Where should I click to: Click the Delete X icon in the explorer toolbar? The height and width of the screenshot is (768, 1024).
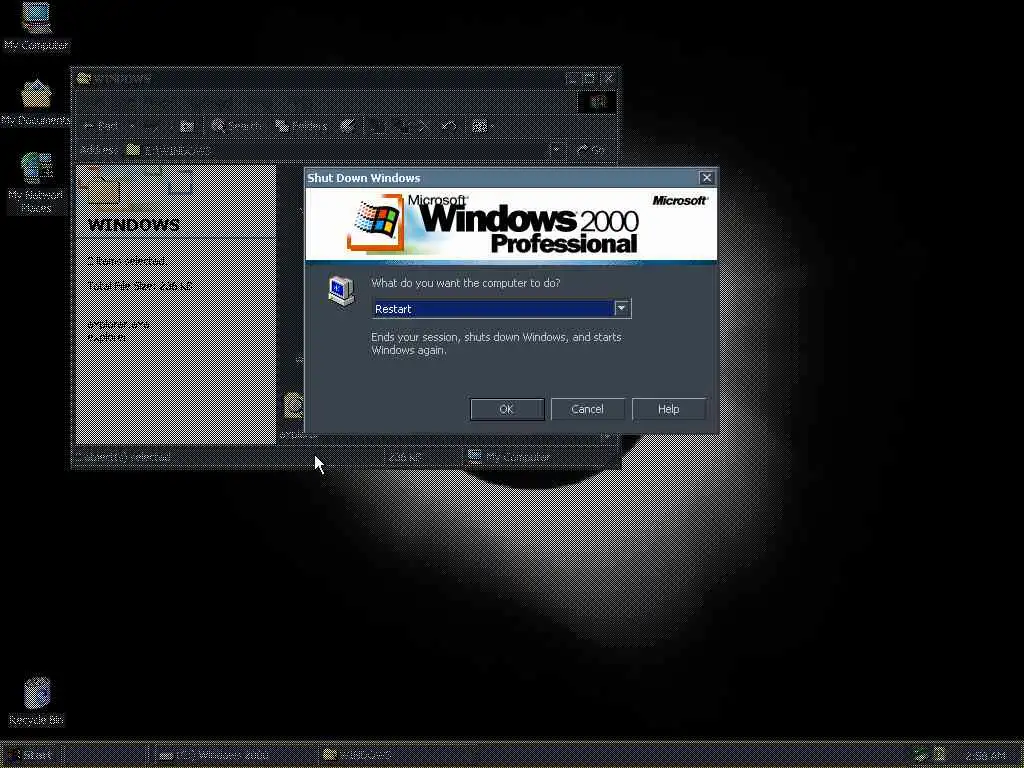point(422,126)
